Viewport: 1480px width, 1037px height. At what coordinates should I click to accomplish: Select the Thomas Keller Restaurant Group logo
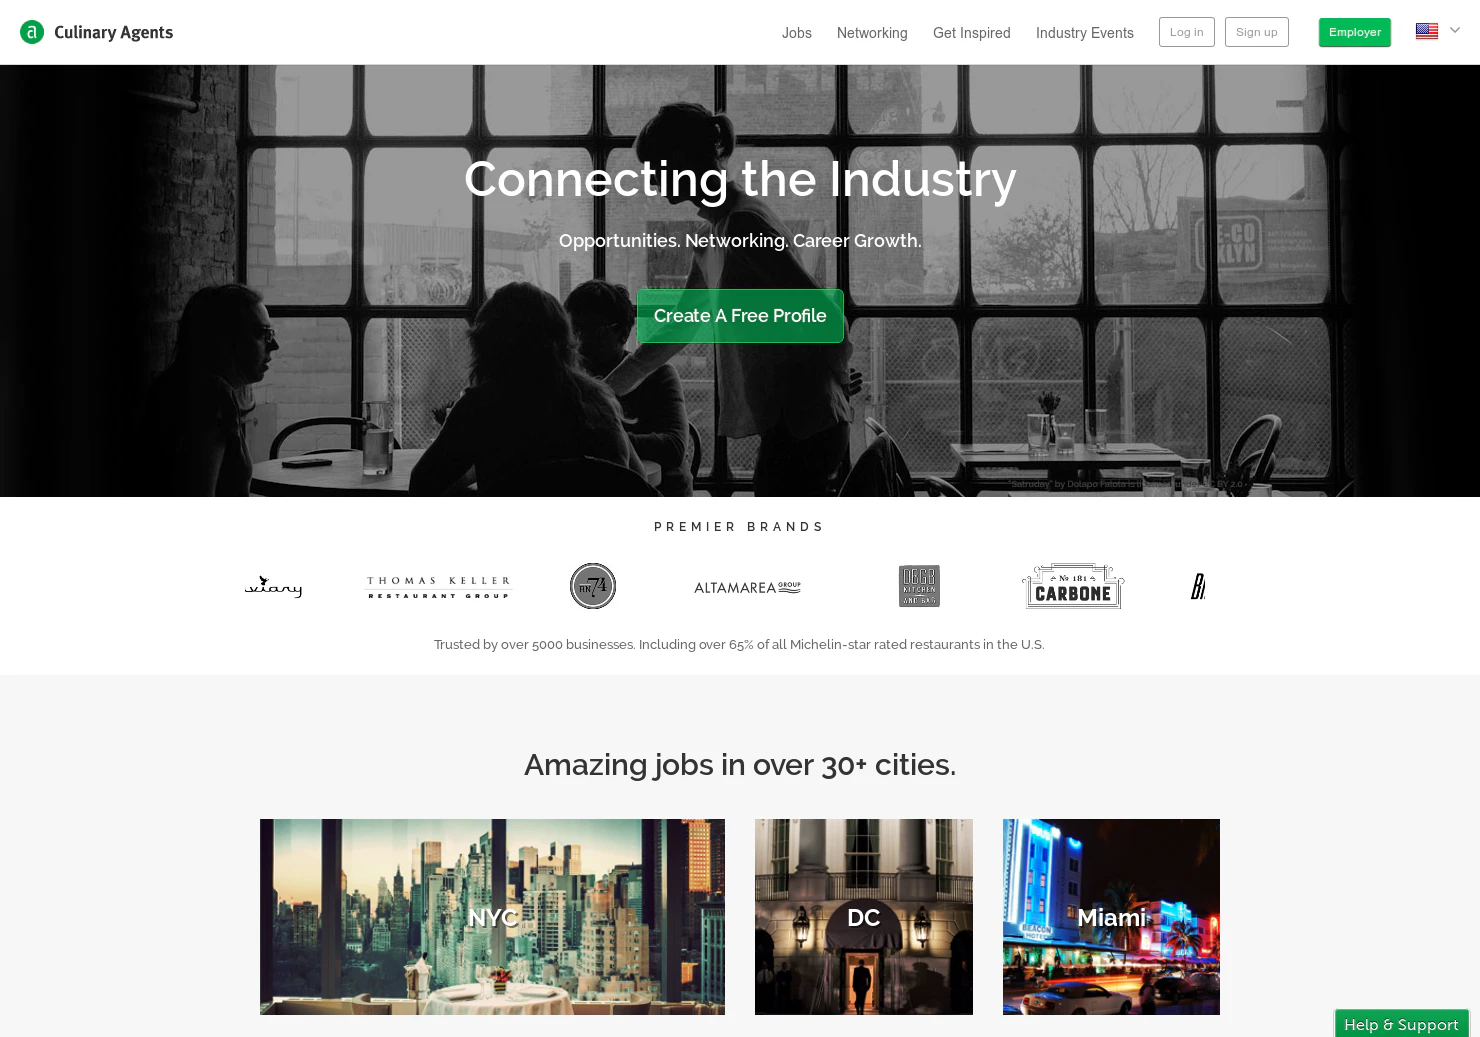pyautogui.click(x=438, y=587)
